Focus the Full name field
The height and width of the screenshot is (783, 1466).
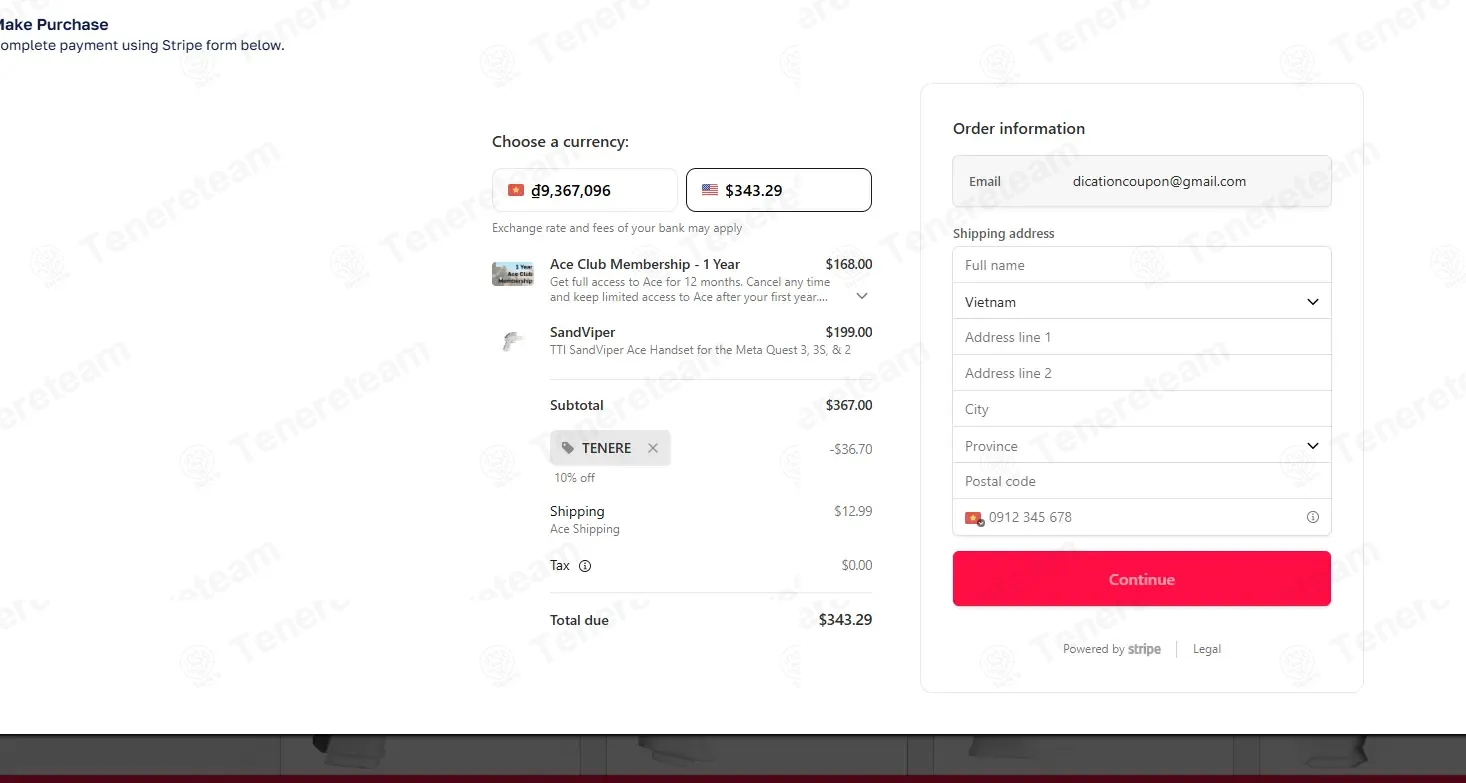point(1142,265)
